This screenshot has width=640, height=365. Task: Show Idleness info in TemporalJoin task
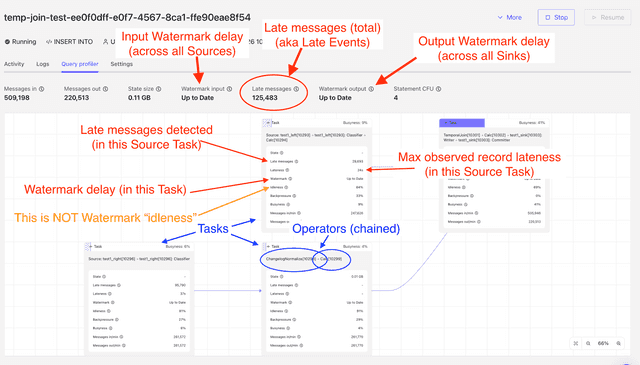pyautogui.click(x=464, y=187)
